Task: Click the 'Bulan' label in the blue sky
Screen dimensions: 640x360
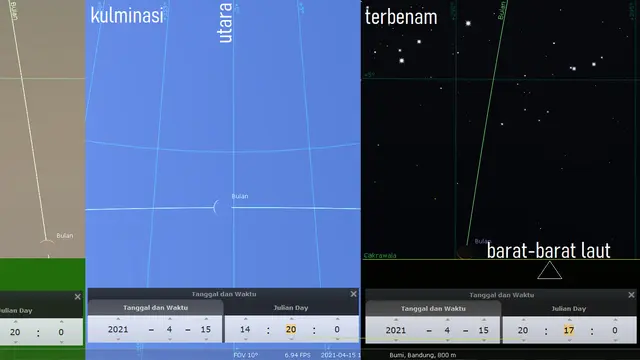Action: coord(240,196)
